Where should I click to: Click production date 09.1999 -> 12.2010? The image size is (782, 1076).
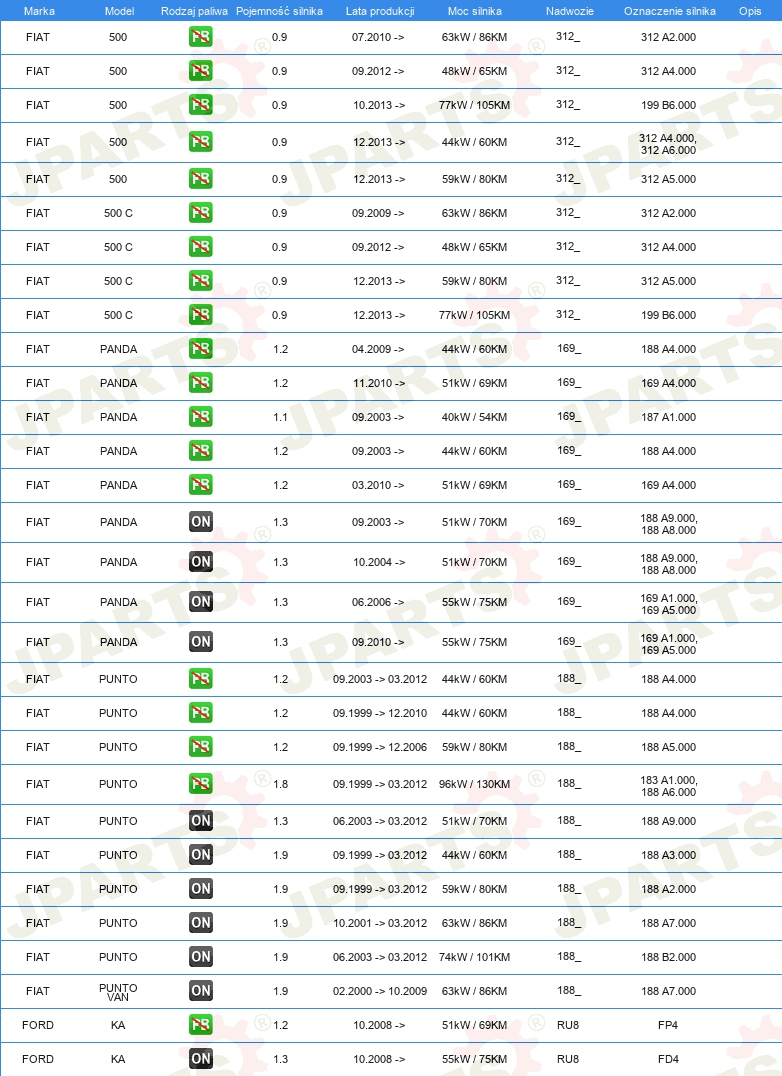click(x=380, y=713)
